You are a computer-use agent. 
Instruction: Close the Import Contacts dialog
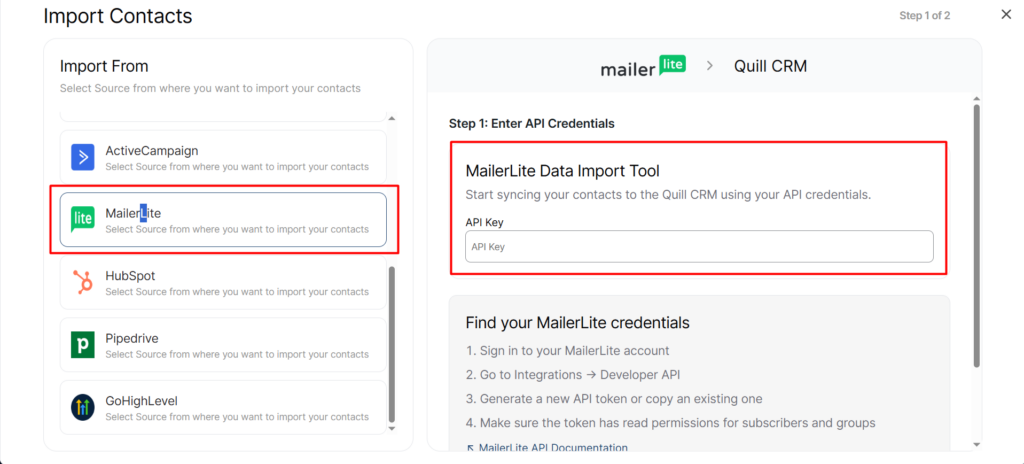coord(1006,14)
